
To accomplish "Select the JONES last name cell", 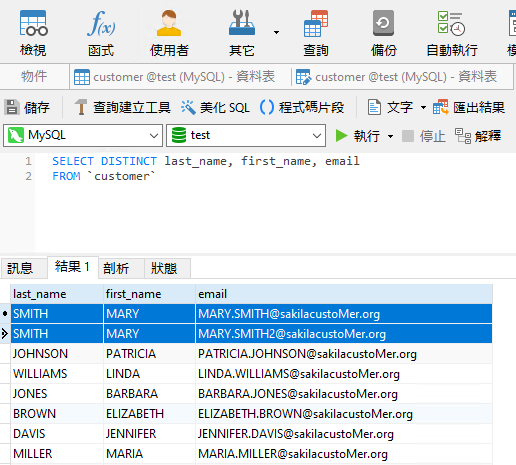I will 57,394.
